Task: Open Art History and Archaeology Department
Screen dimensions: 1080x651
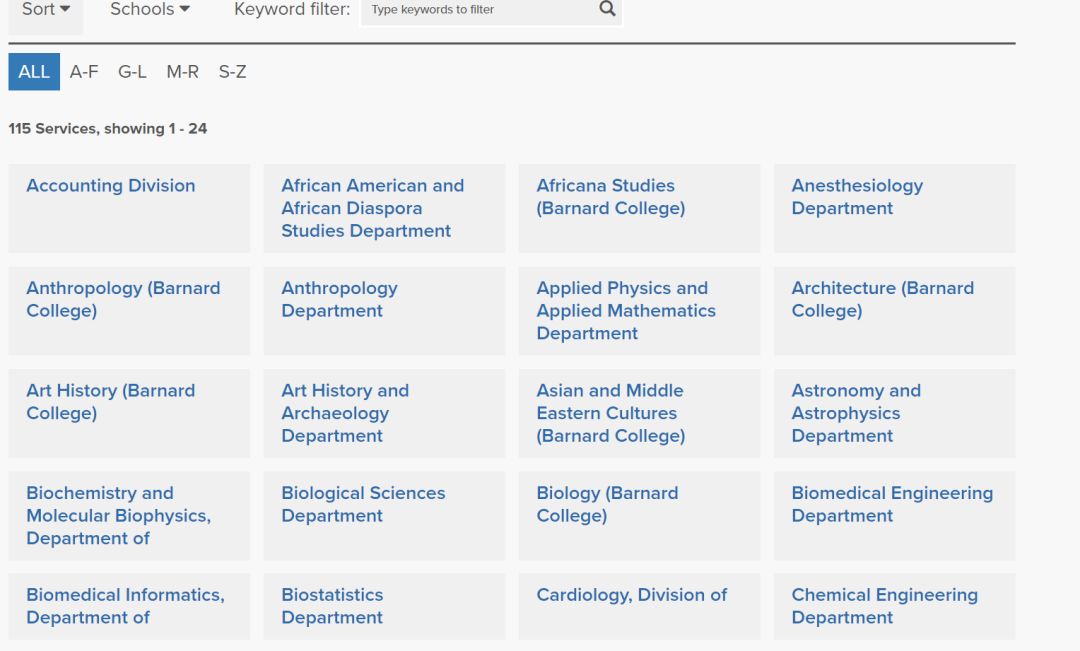Action: click(345, 413)
